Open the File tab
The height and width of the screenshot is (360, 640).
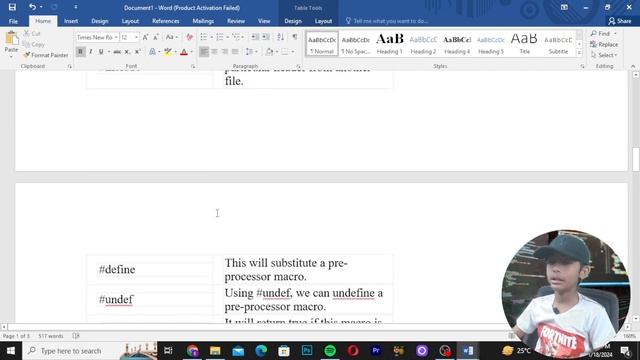click(13, 21)
